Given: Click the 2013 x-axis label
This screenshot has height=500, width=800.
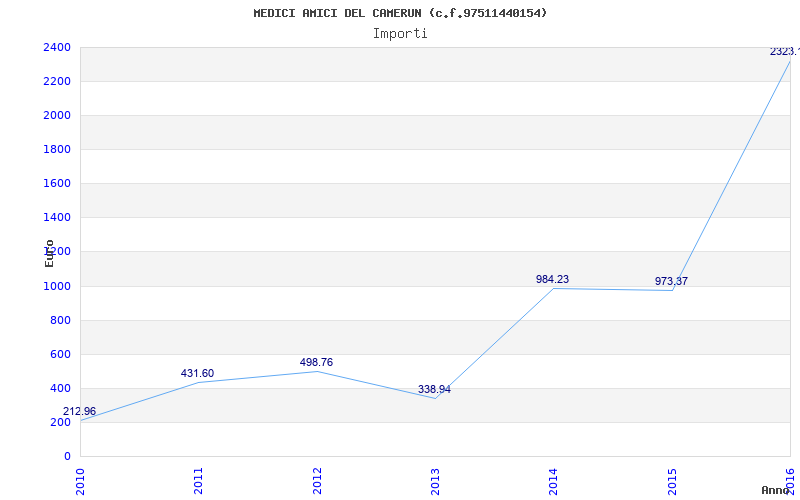Looking at the screenshot, I should tap(435, 481).
